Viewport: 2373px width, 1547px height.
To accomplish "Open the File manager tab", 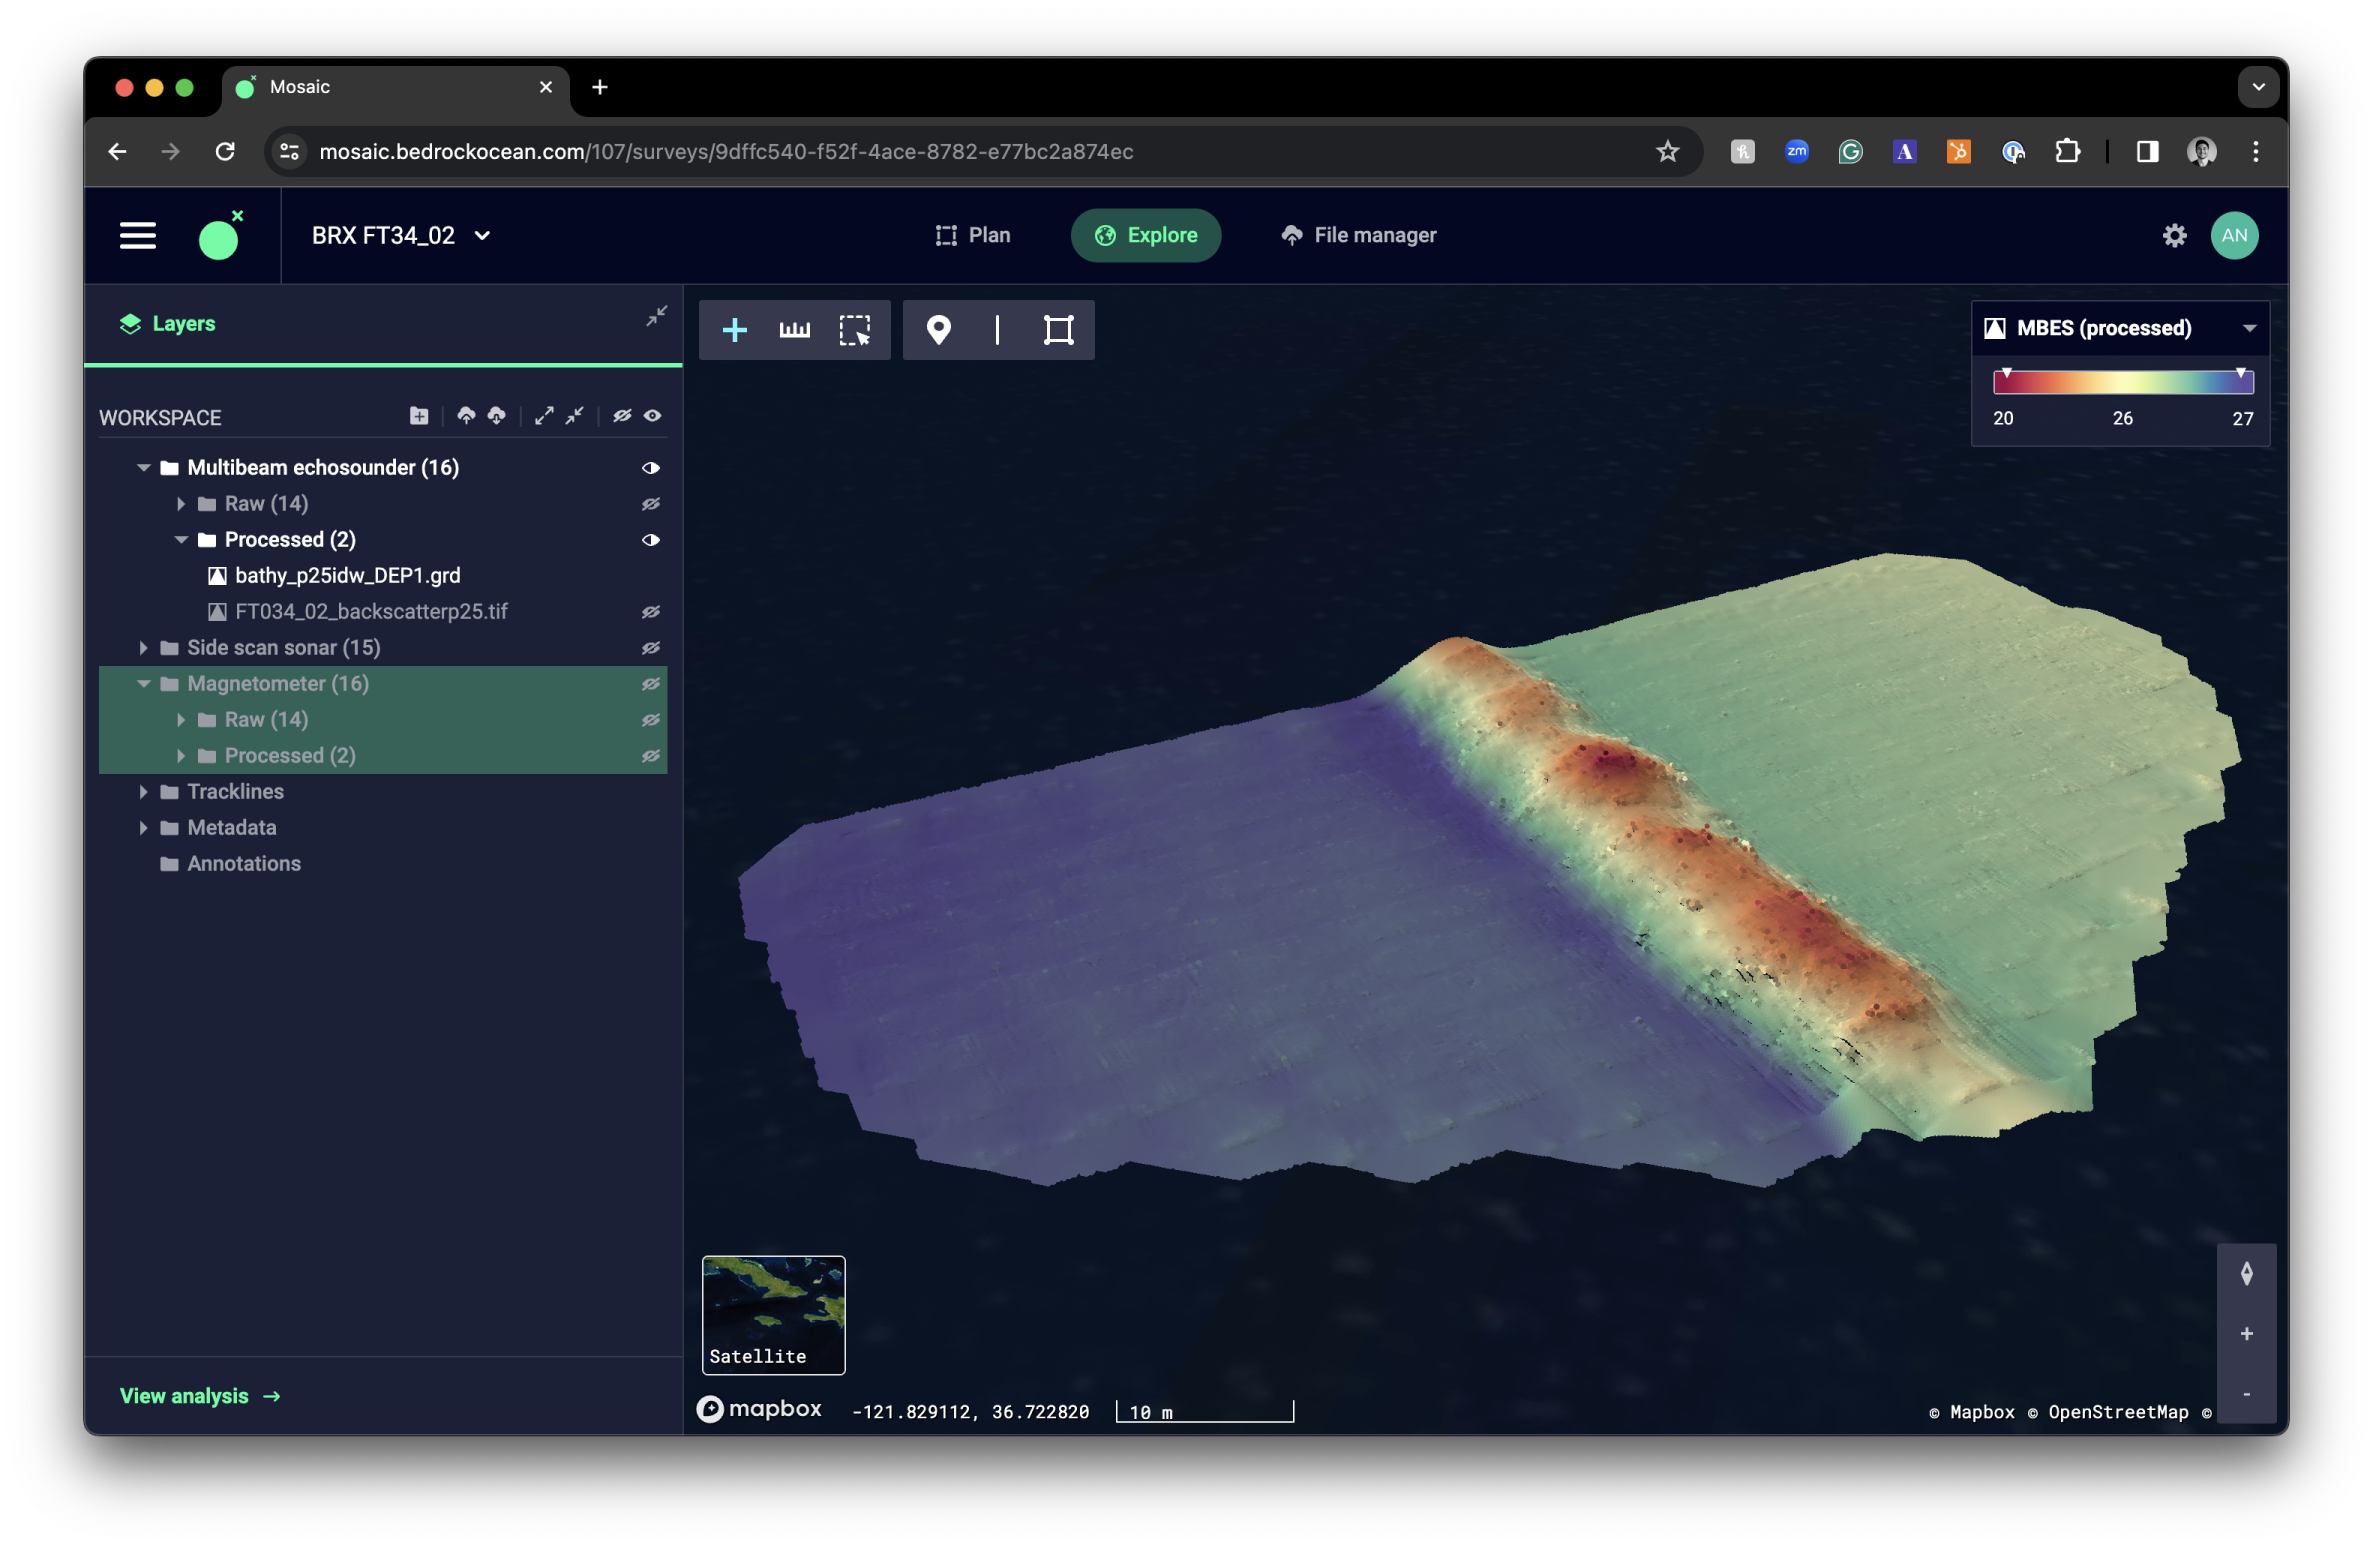I will [1358, 236].
